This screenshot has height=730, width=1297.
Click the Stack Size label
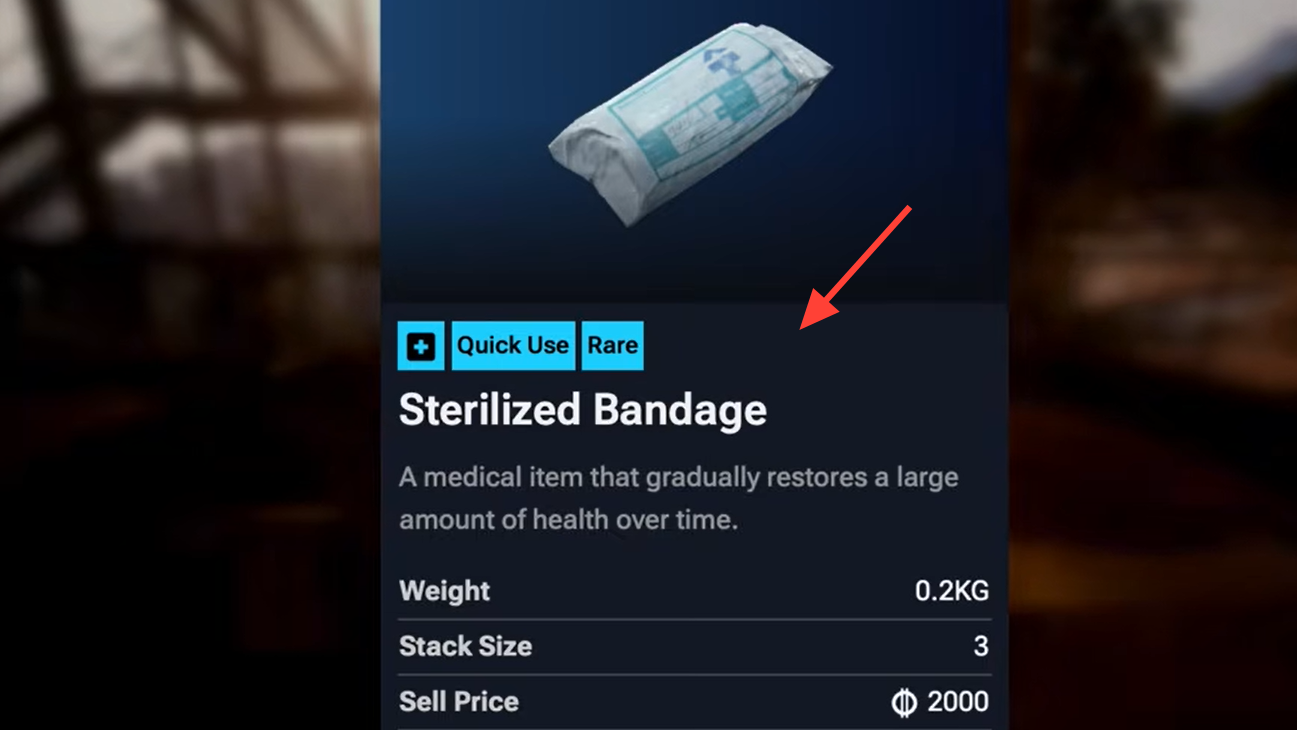coord(466,646)
